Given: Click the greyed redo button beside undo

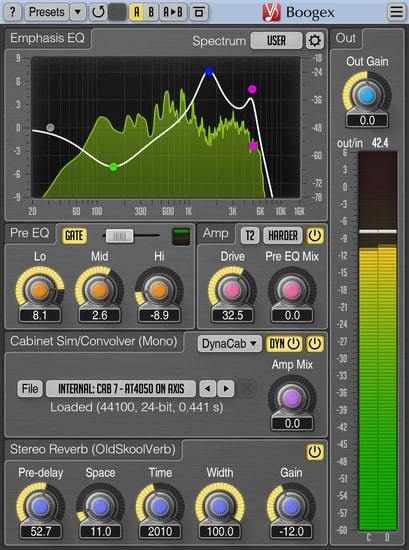Looking at the screenshot, I should pos(117,12).
